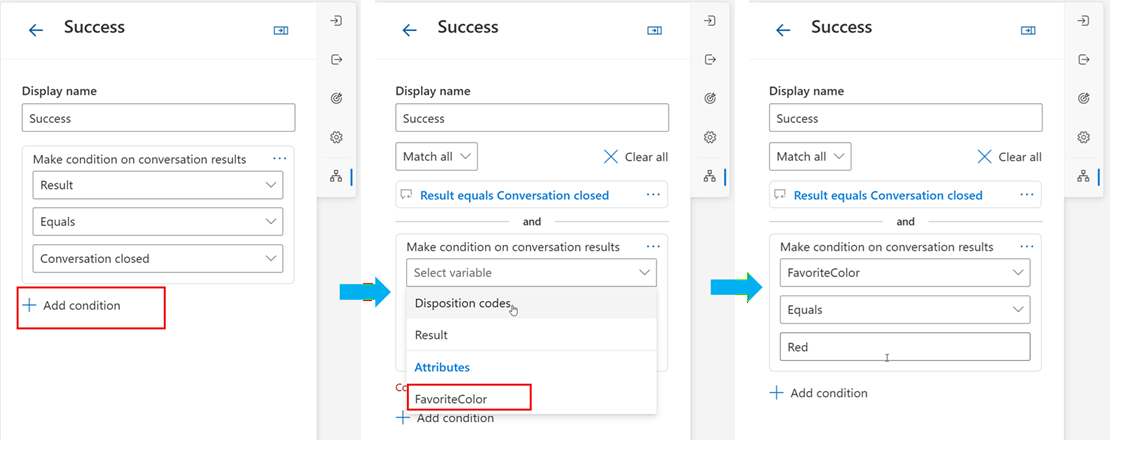
Task: Click the target goal icon in the middle sidebar
Action: (x=710, y=98)
